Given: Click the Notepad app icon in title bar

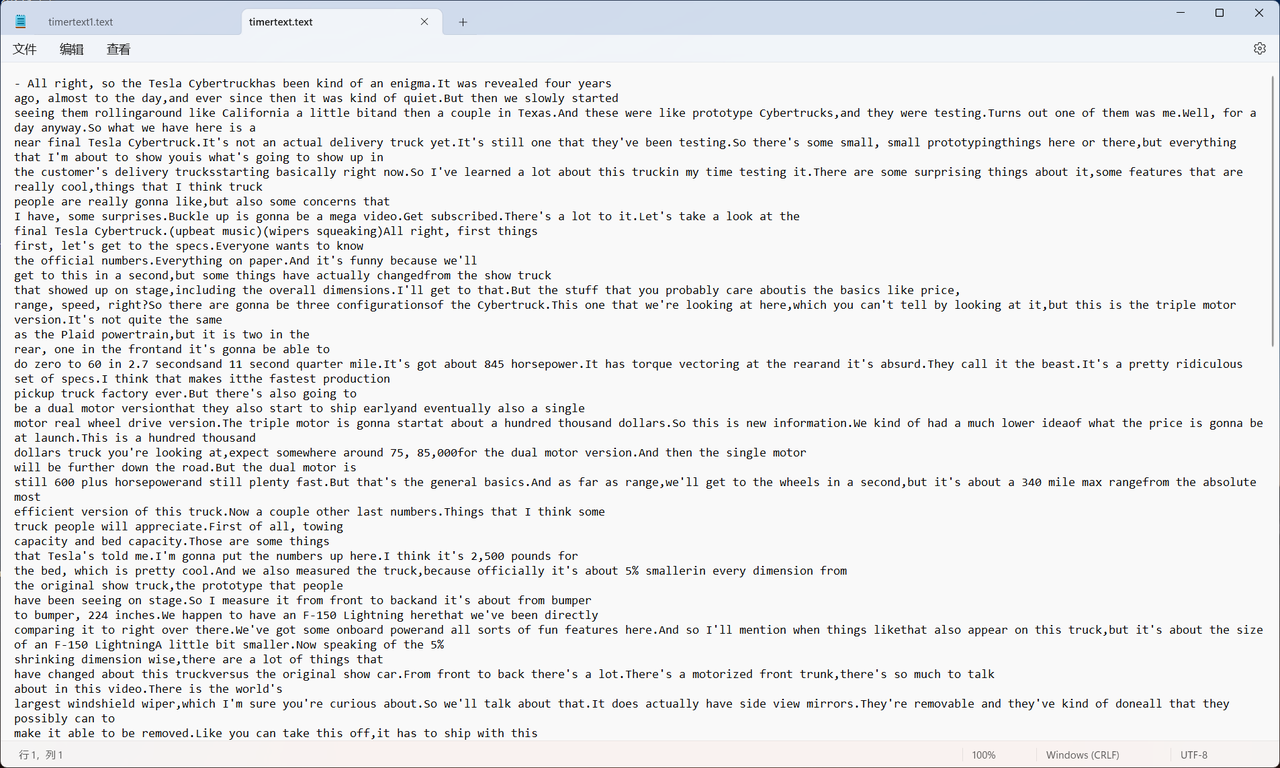Looking at the screenshot, I should pos(21,21).
